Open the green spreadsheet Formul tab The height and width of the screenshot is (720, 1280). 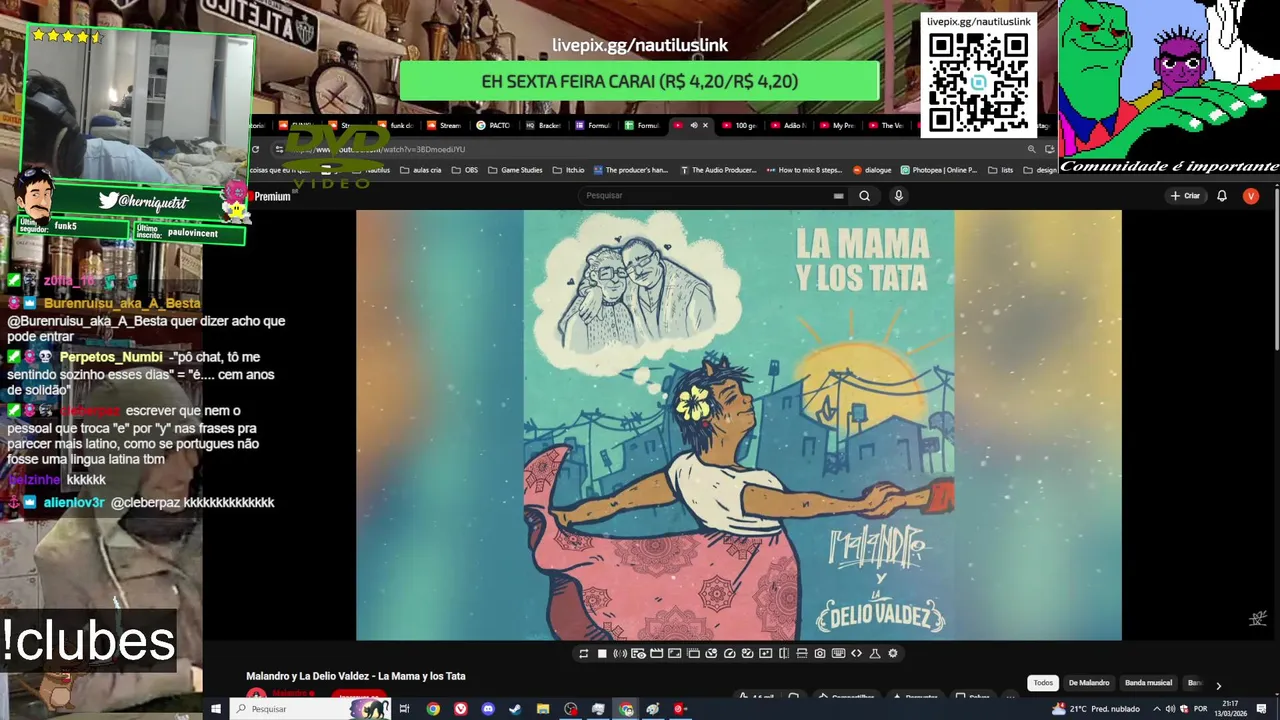[642, 126]
